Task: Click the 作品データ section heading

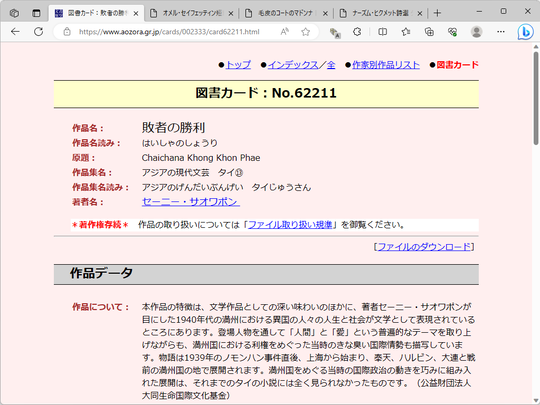Action: (101, 273)
